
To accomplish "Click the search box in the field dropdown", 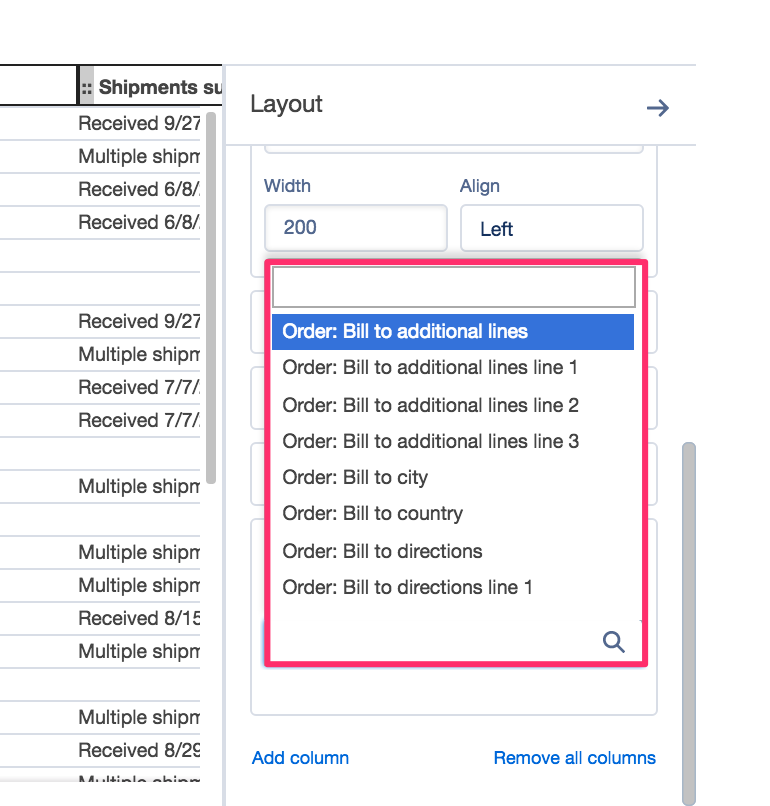I will [x=453, y=287].
